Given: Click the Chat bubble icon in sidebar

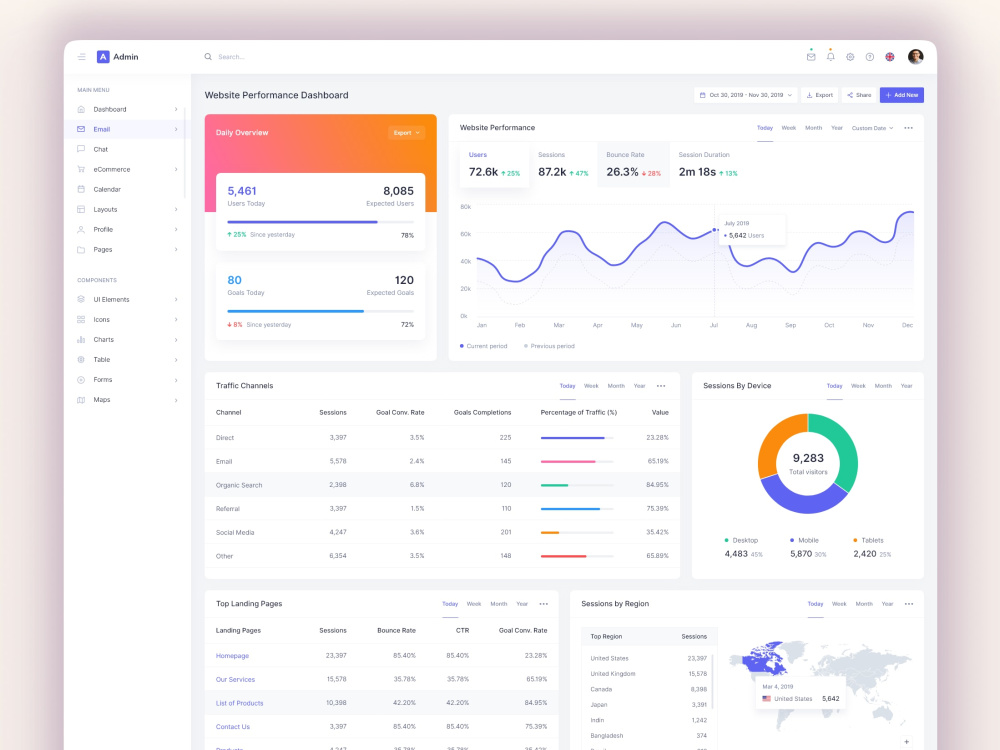Looking at the screenshot, I should [81, 149].
